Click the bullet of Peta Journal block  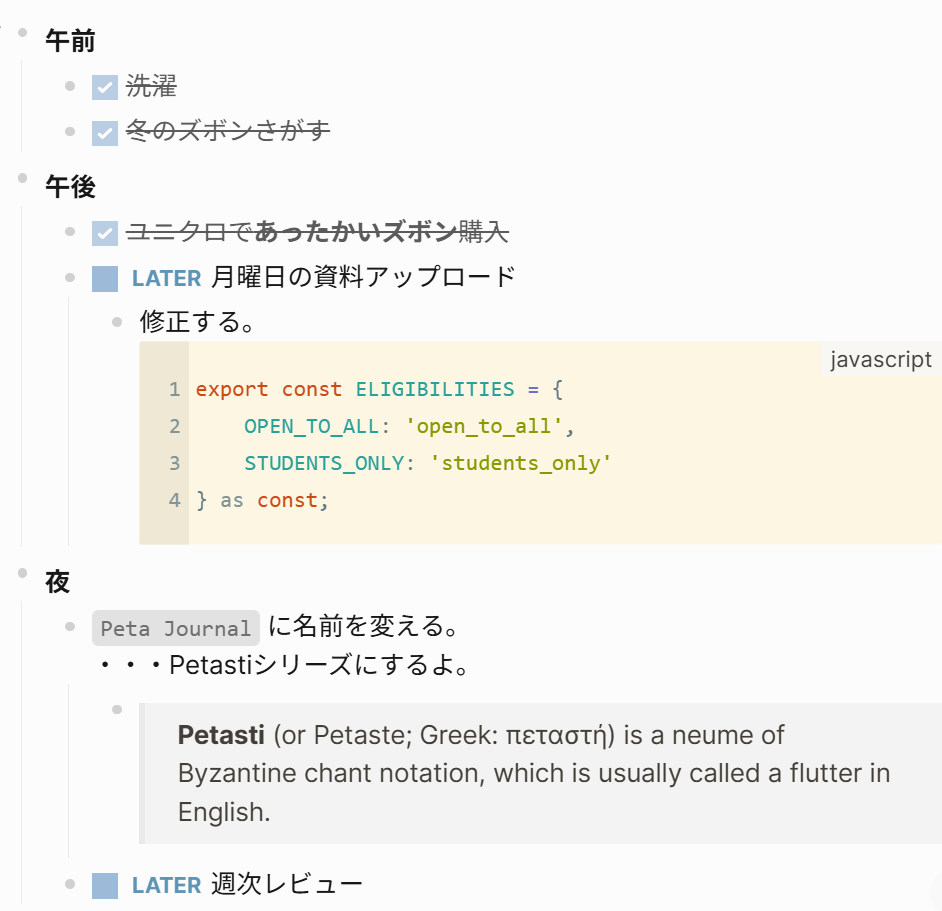(70, 627)
